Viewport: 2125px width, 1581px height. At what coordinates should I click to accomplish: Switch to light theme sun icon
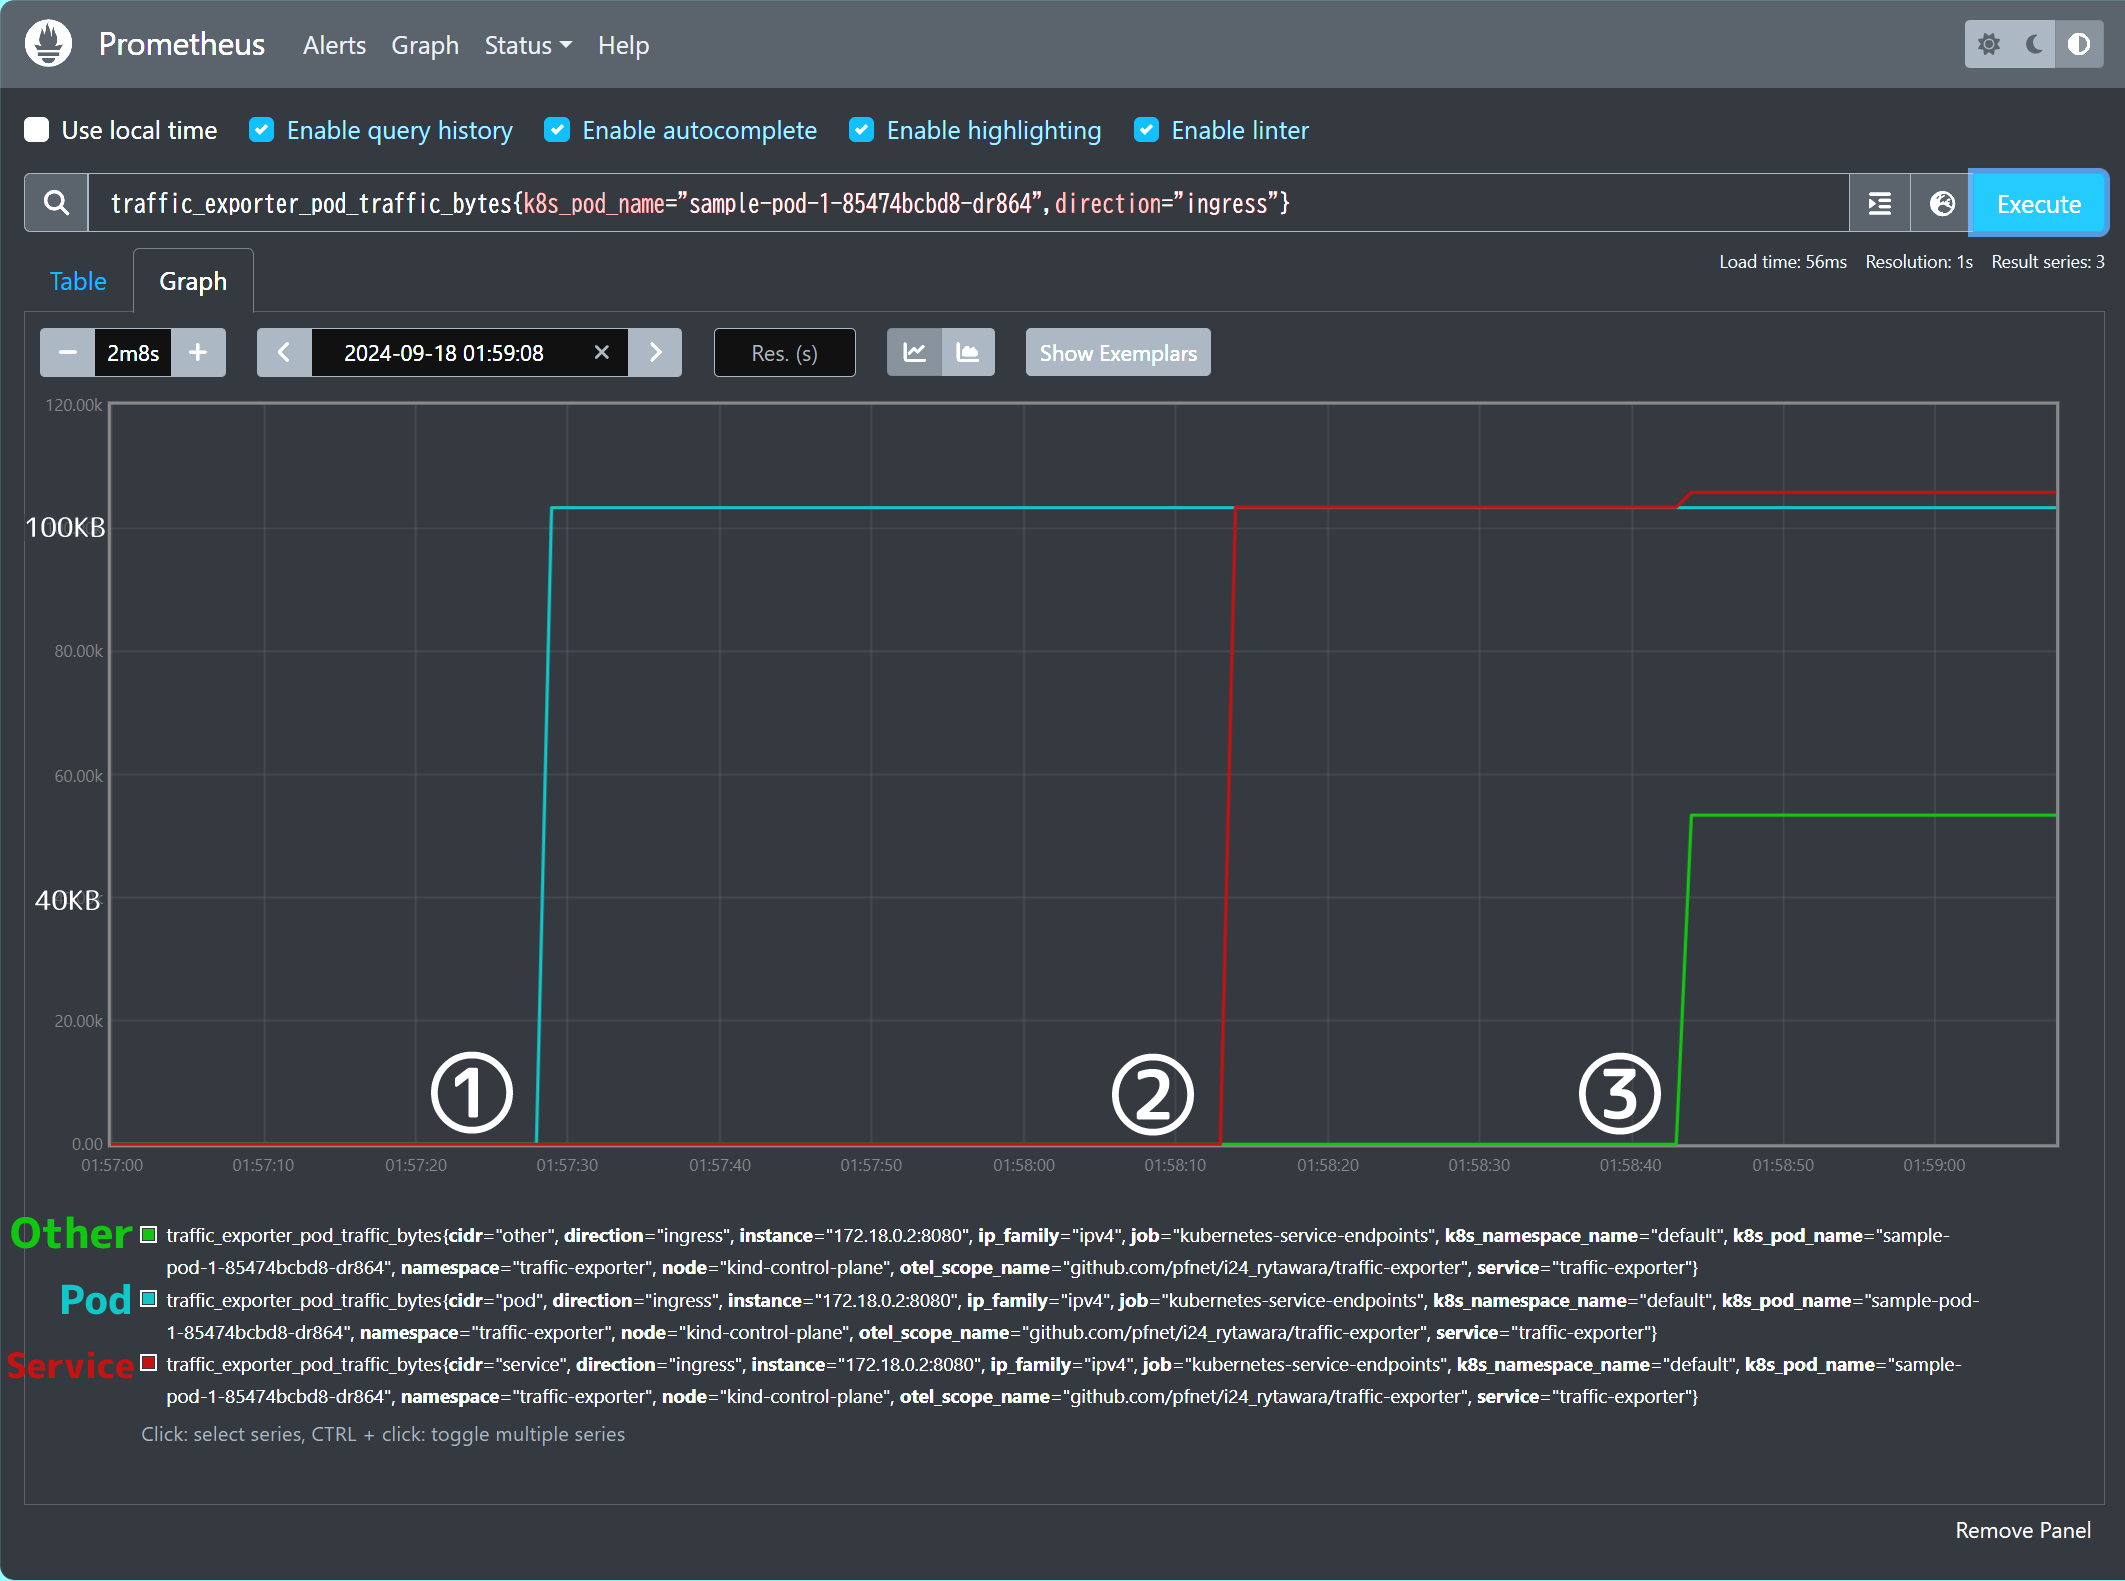[1988, 44]
